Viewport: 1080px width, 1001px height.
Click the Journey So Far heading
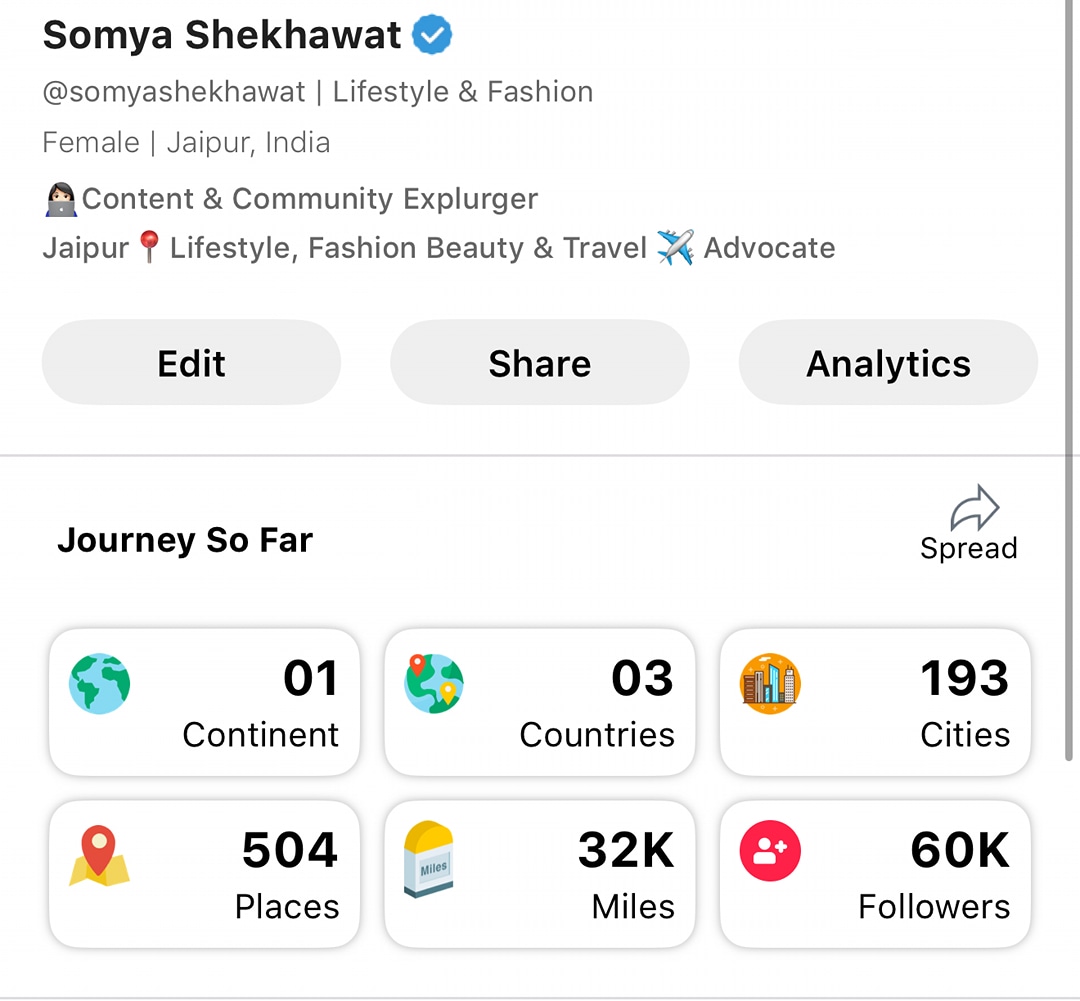(185, 540)
